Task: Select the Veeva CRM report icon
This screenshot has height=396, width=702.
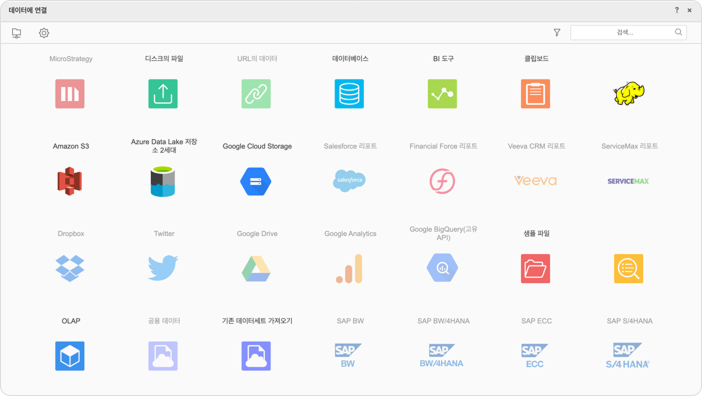Action: pyautogui.click(x=535, y=181)
